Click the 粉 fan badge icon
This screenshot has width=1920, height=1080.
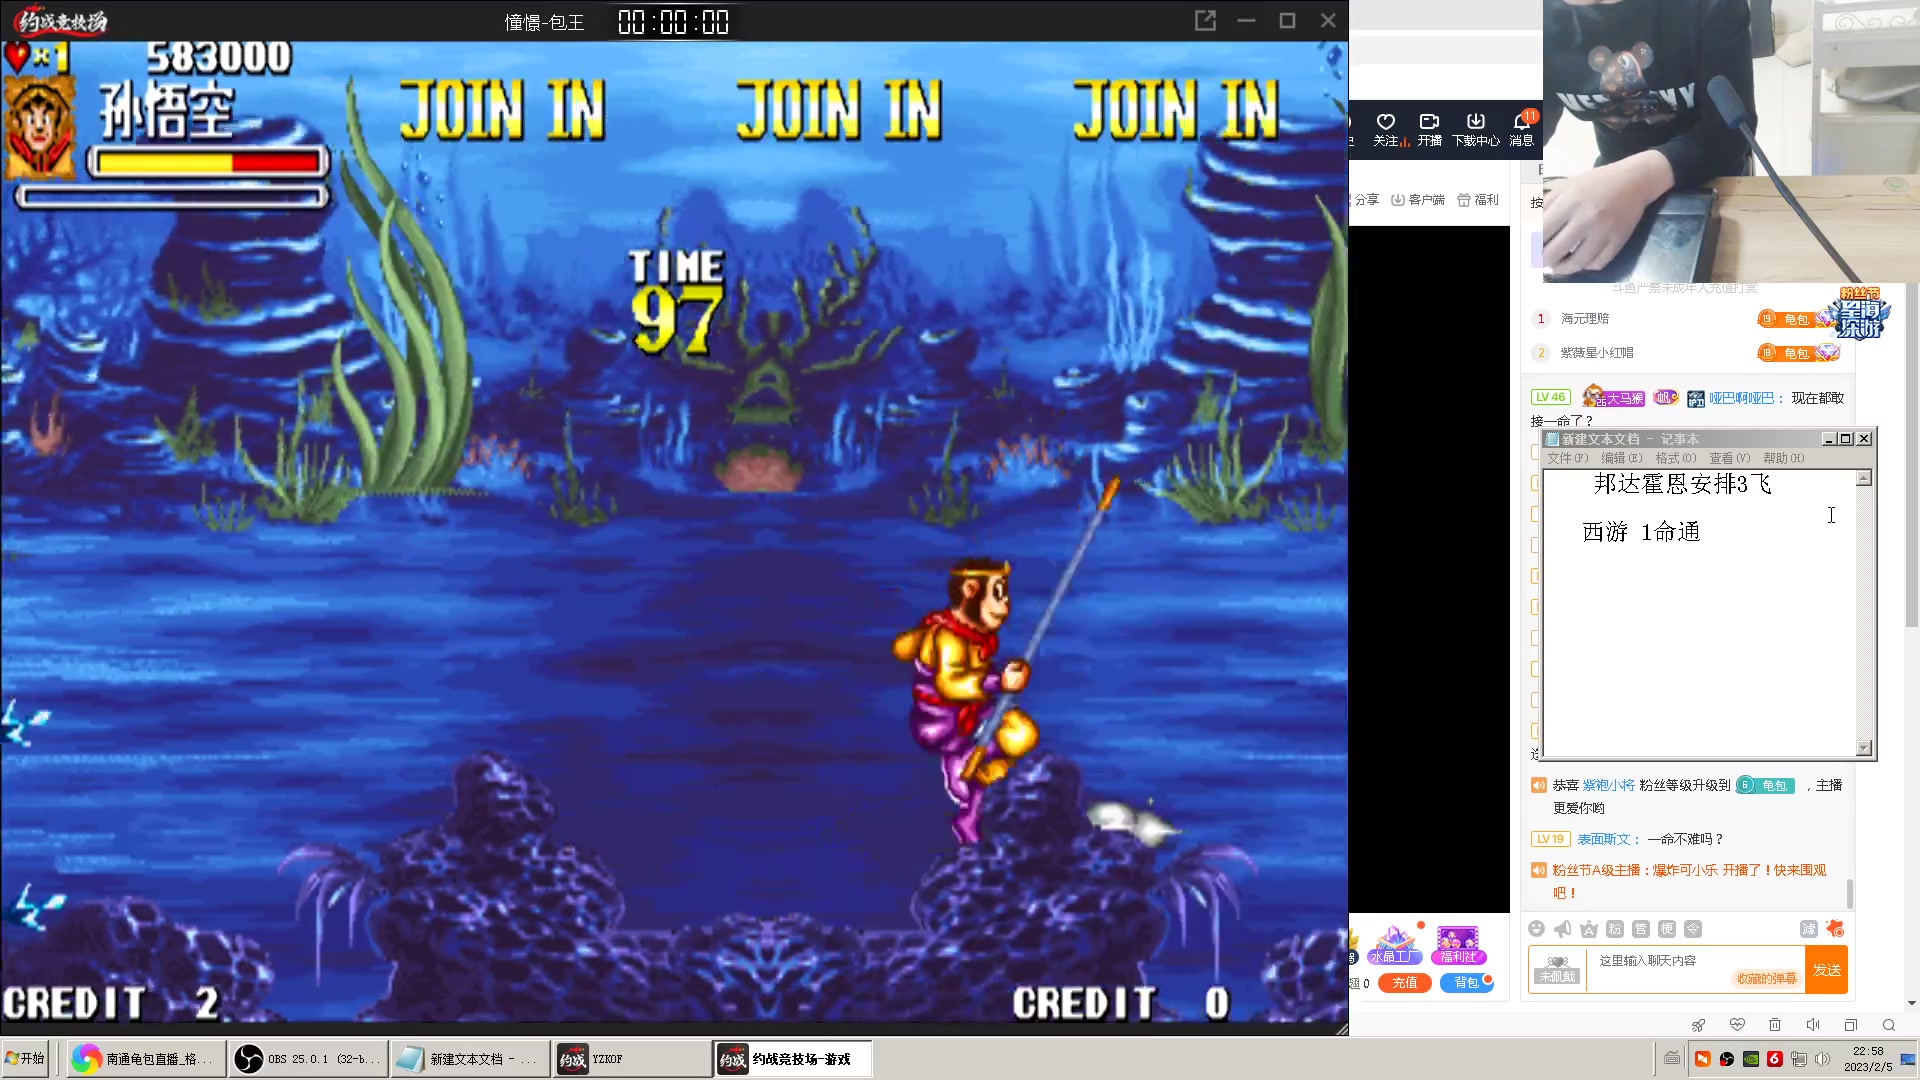(x=1615, y=929)
